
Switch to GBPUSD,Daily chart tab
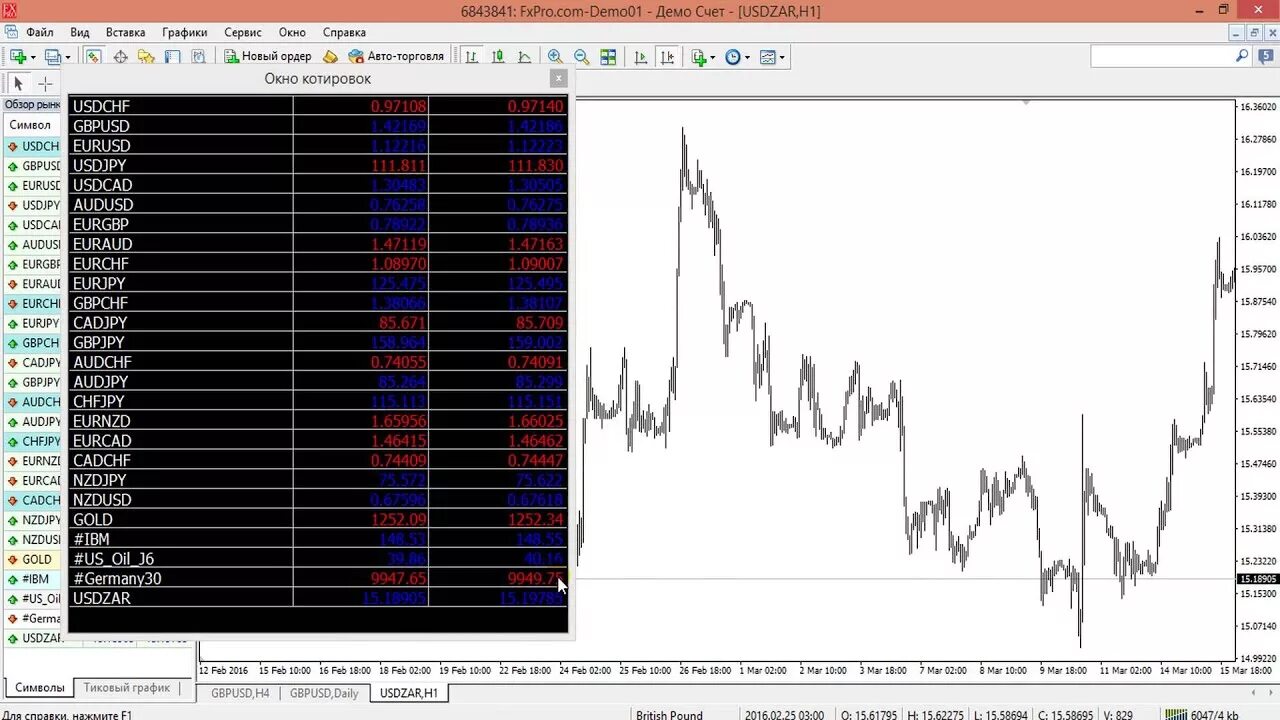(323, 693)
